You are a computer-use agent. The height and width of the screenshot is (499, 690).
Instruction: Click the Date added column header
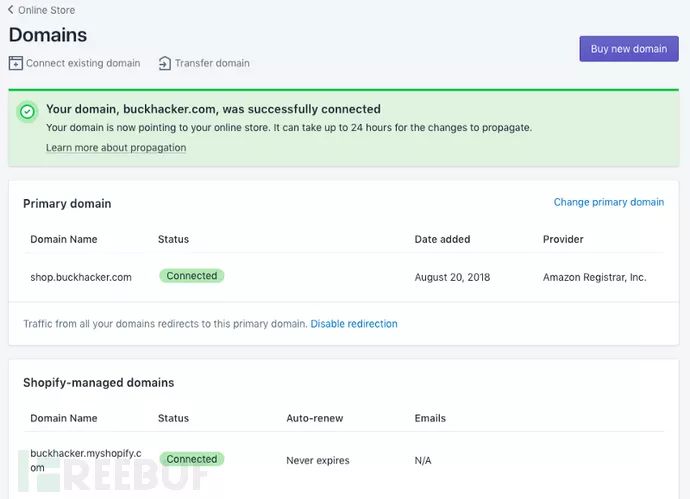coord(442,239)
